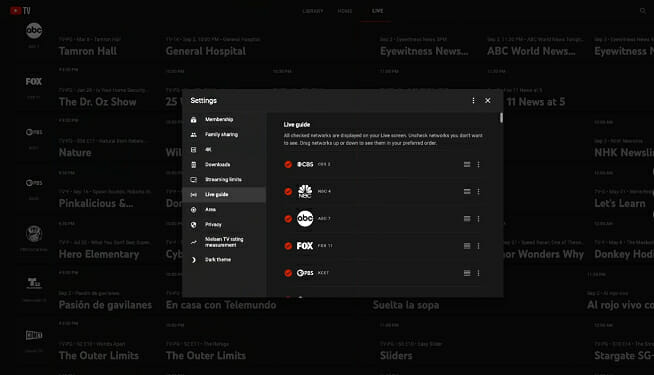This screenshot has width=654, height=375.
Task: Click the Dark theme moon icon
Action: point(194,260)
